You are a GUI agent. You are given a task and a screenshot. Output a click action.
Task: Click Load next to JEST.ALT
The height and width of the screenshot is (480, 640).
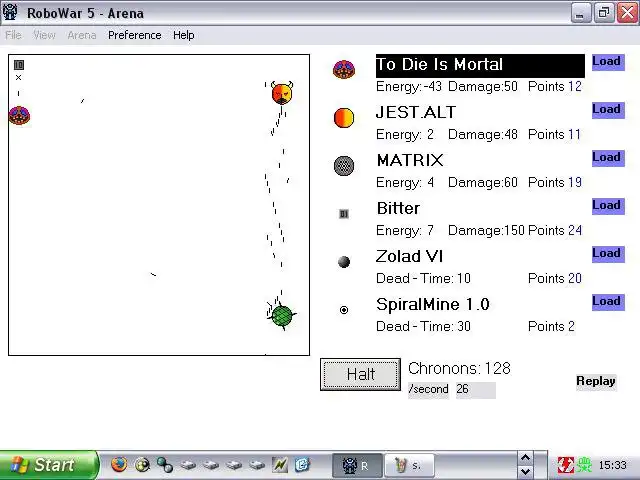tap(608, 110)
